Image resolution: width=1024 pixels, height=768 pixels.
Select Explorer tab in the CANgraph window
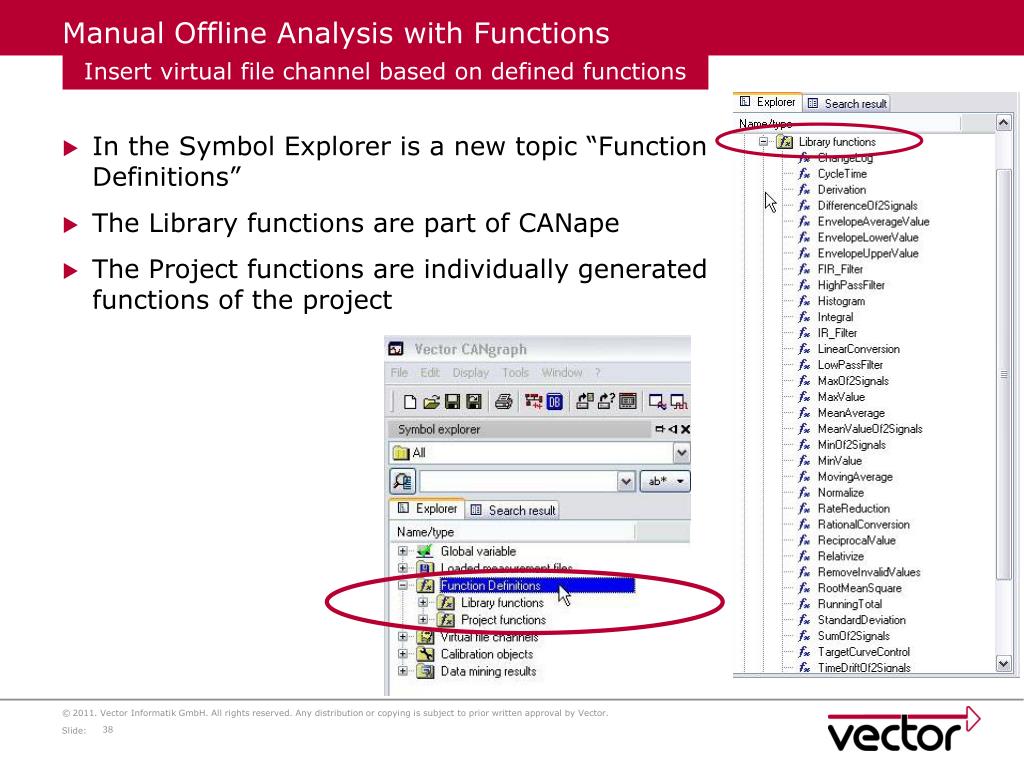(428, 509)
